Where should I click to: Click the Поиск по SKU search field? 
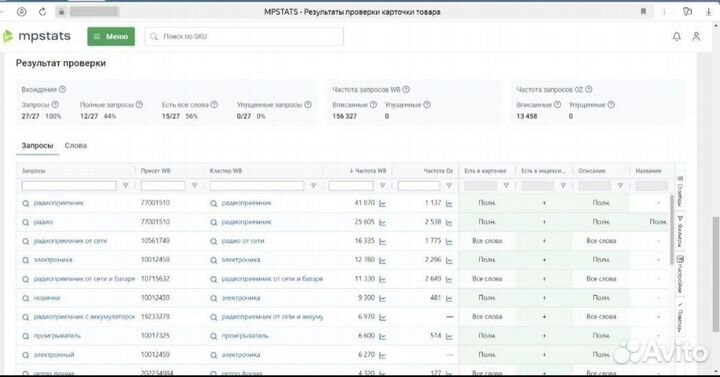(244, 36)
